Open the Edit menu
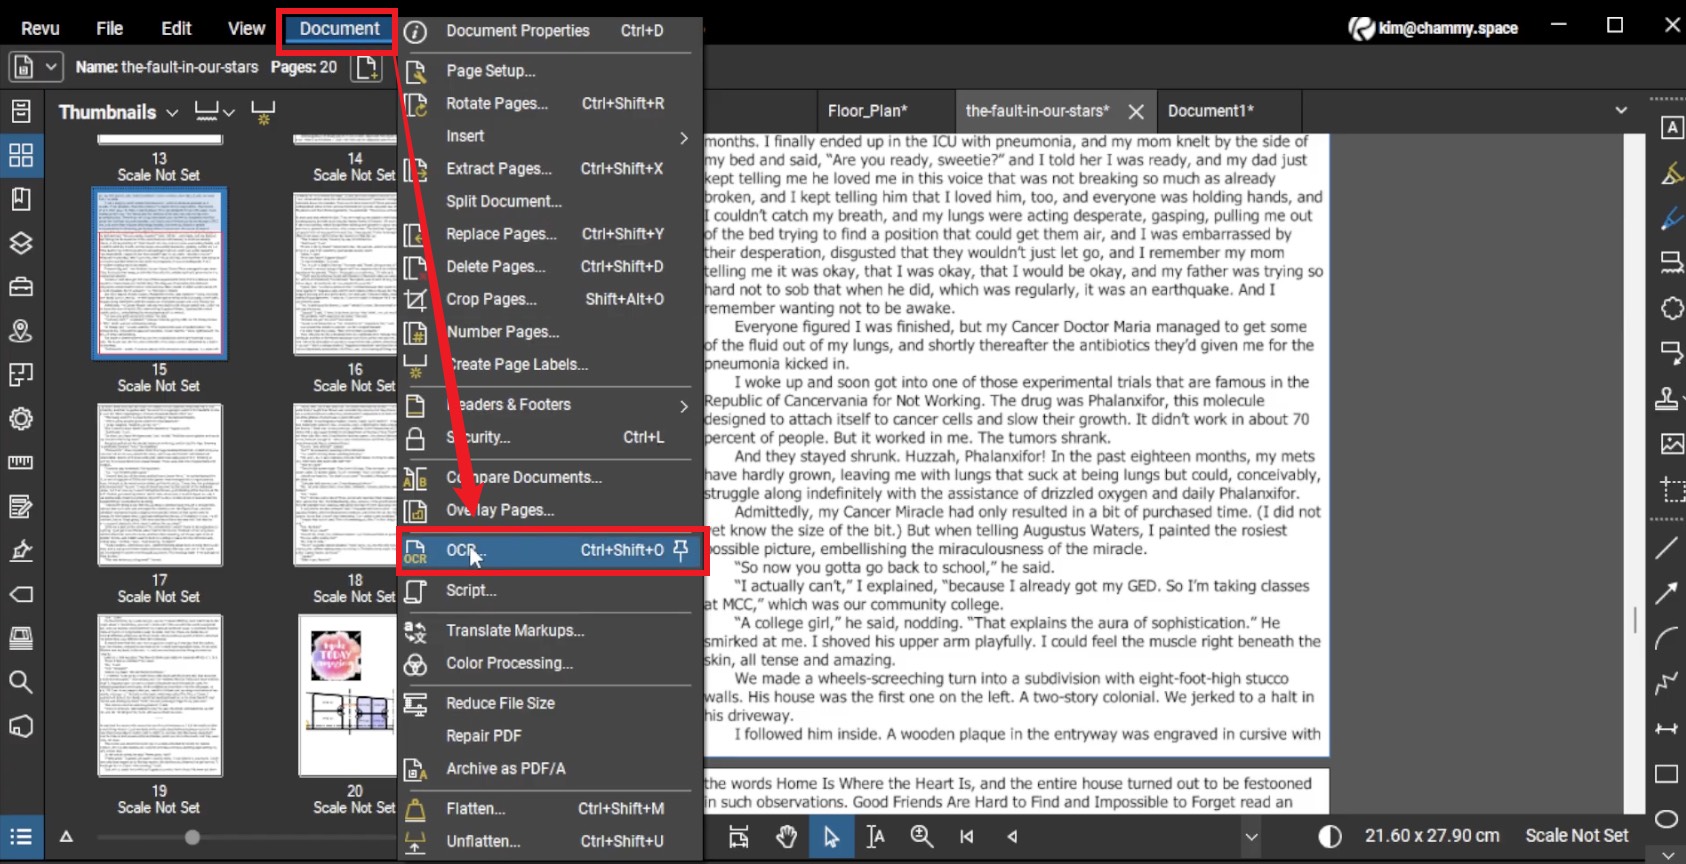This screenshot has width=1686, height=864. [x=176, y=29]
